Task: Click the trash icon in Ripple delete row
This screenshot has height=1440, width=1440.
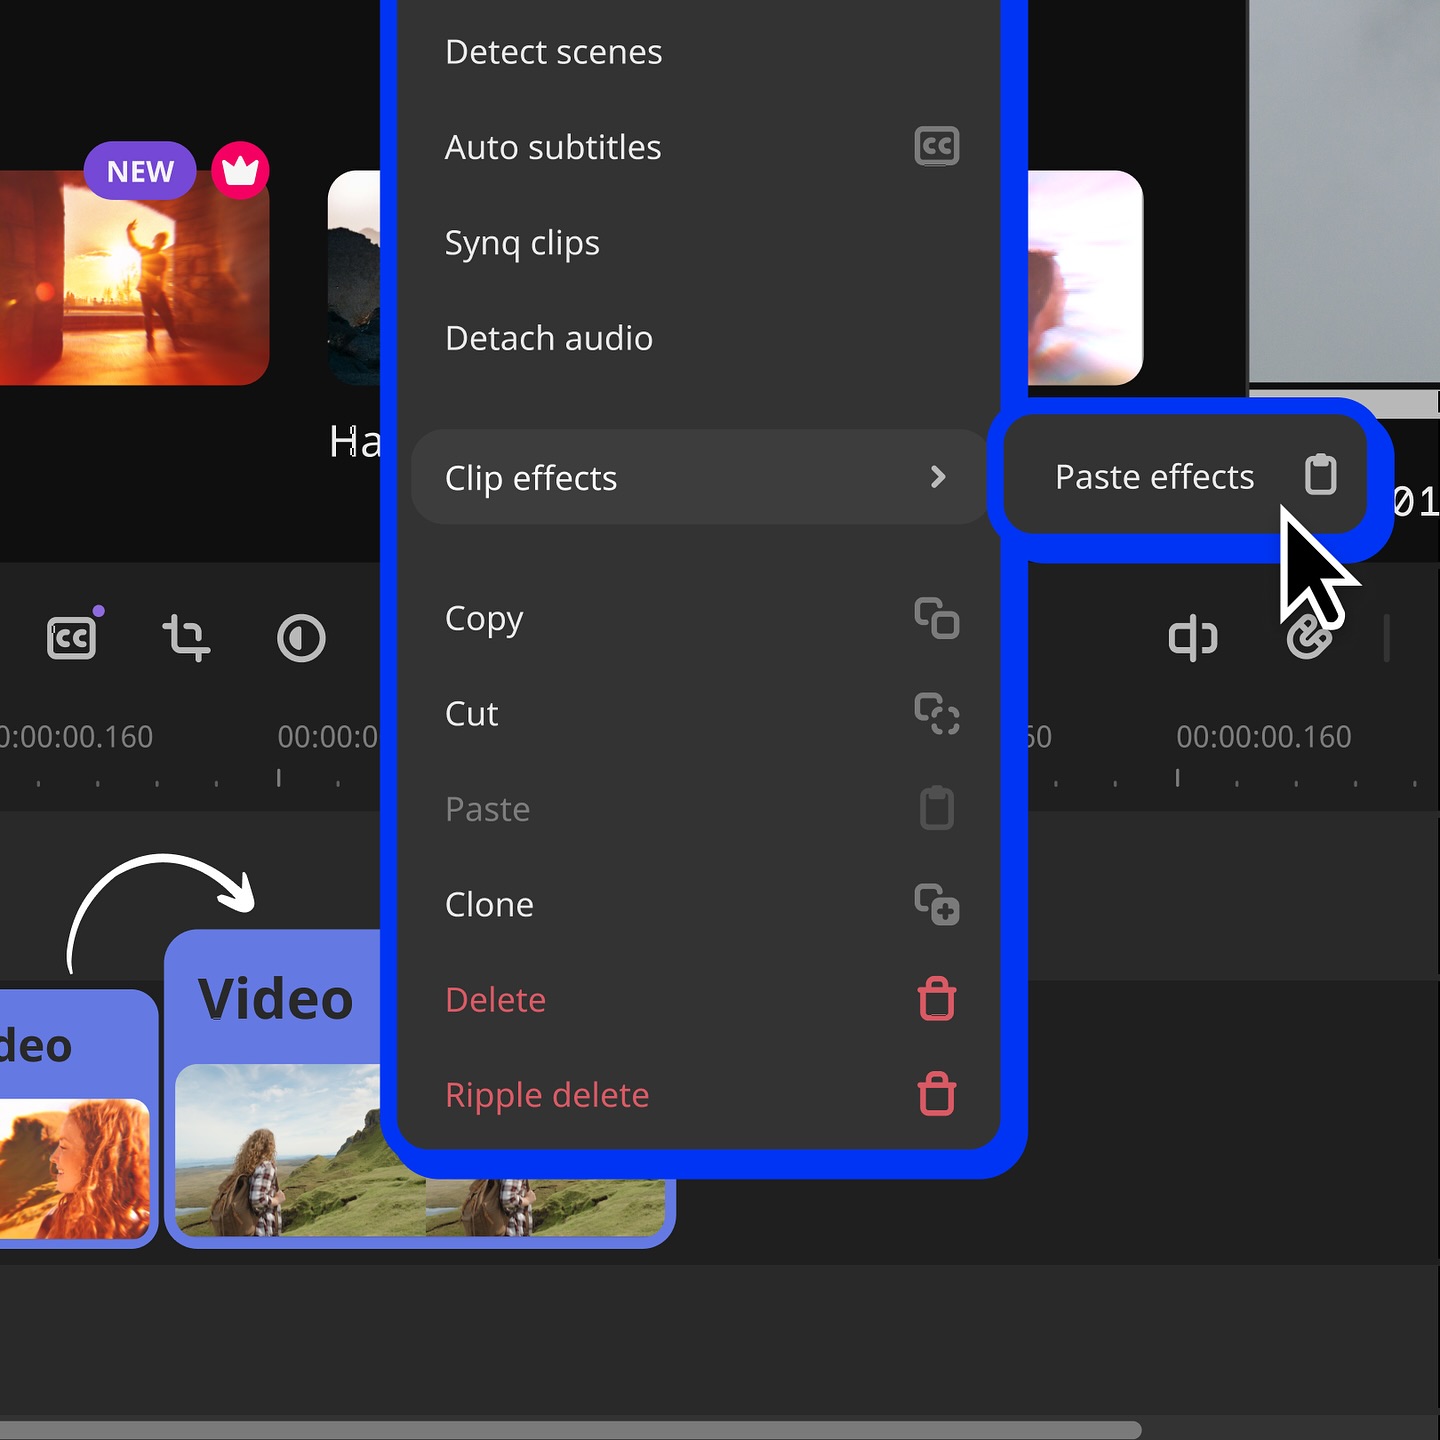Action: pos(937,1094)
